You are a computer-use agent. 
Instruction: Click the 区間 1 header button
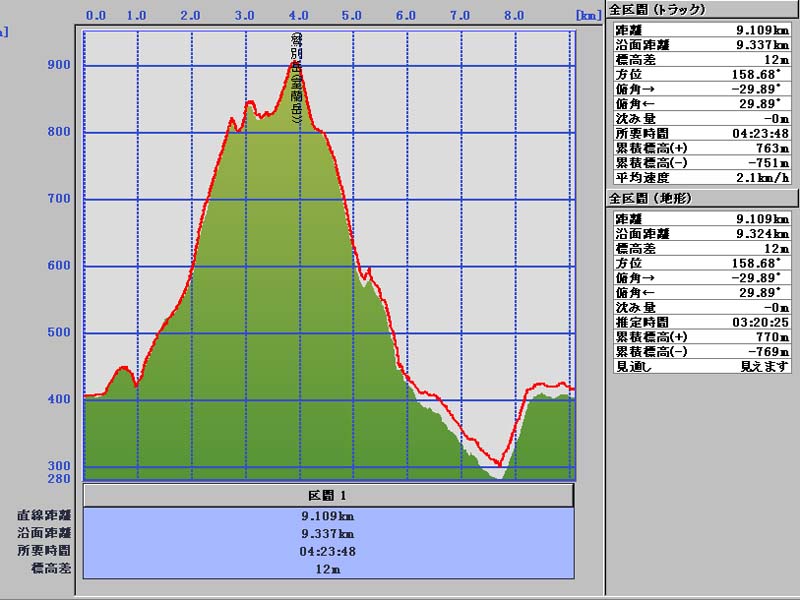pos(328,496)
